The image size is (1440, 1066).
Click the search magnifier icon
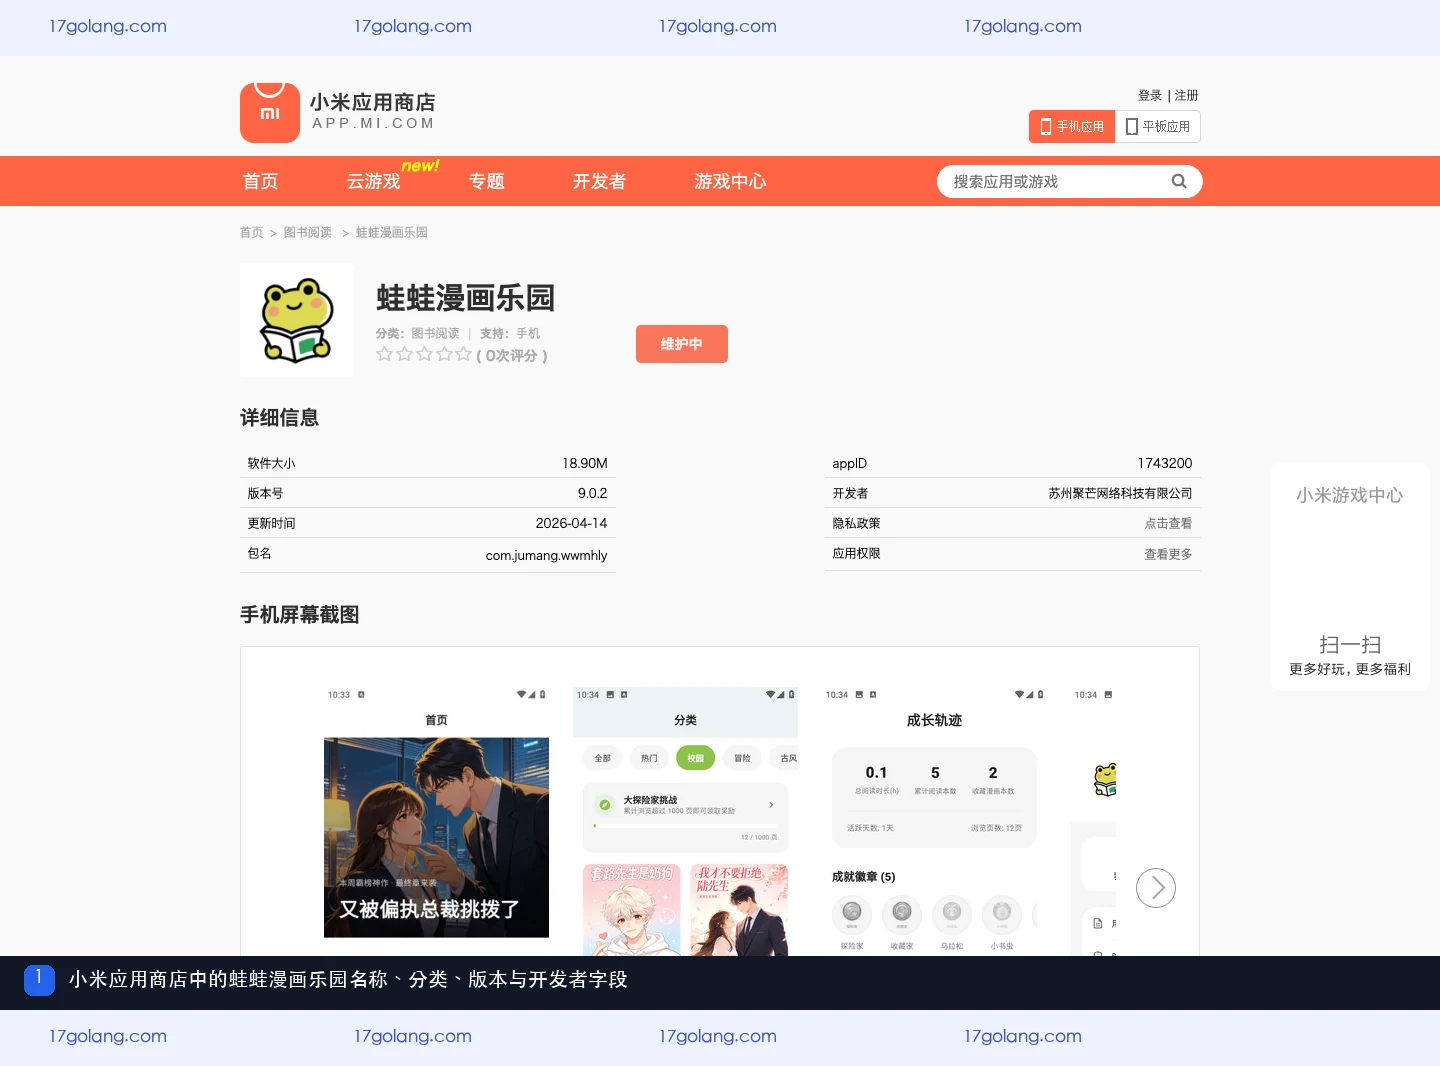(1179, 181)
